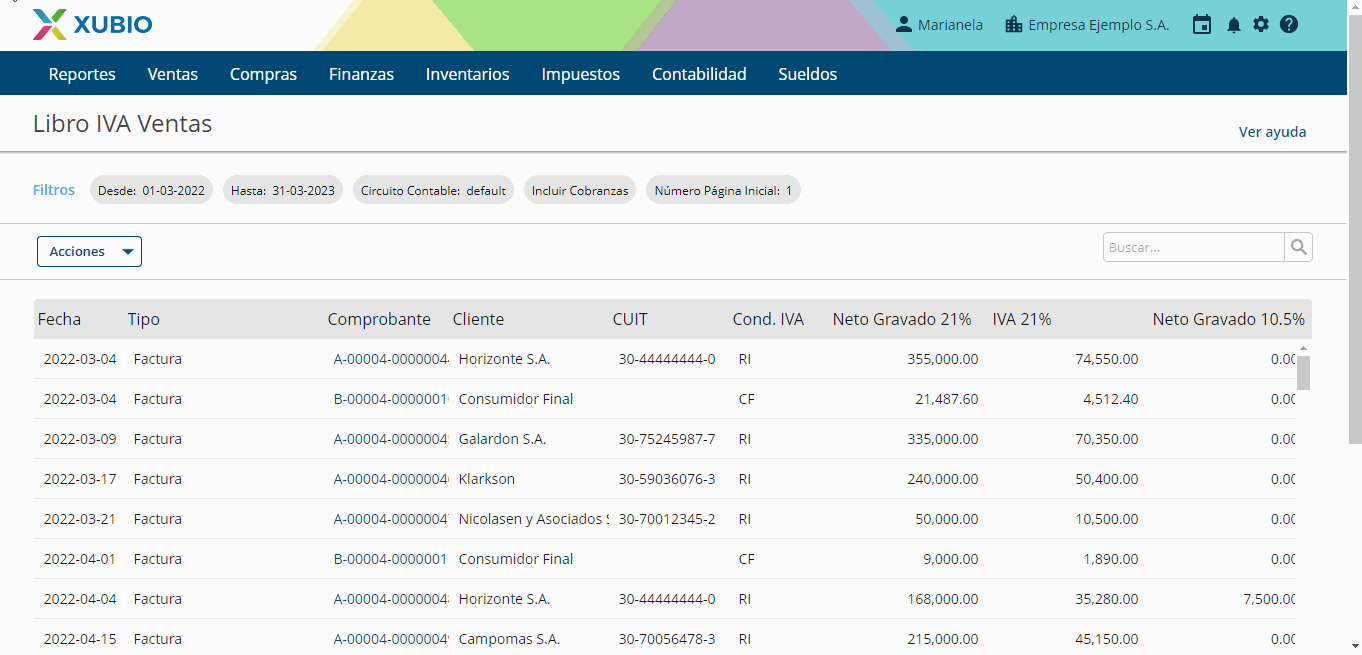Viewport: 1362px width, 655px height.
Task: Click the table vertical scrollbar thumb
Action: (1303, 372)
